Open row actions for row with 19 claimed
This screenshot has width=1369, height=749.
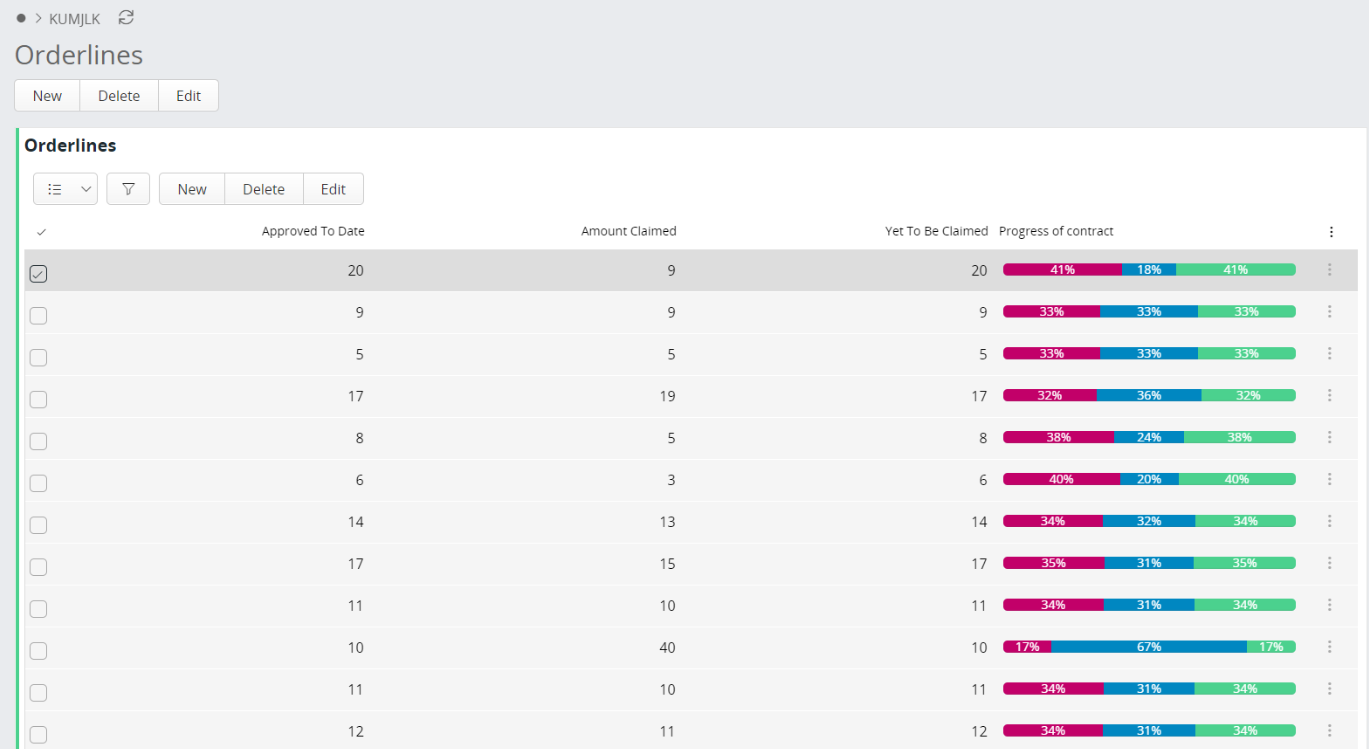(1329, 396)
